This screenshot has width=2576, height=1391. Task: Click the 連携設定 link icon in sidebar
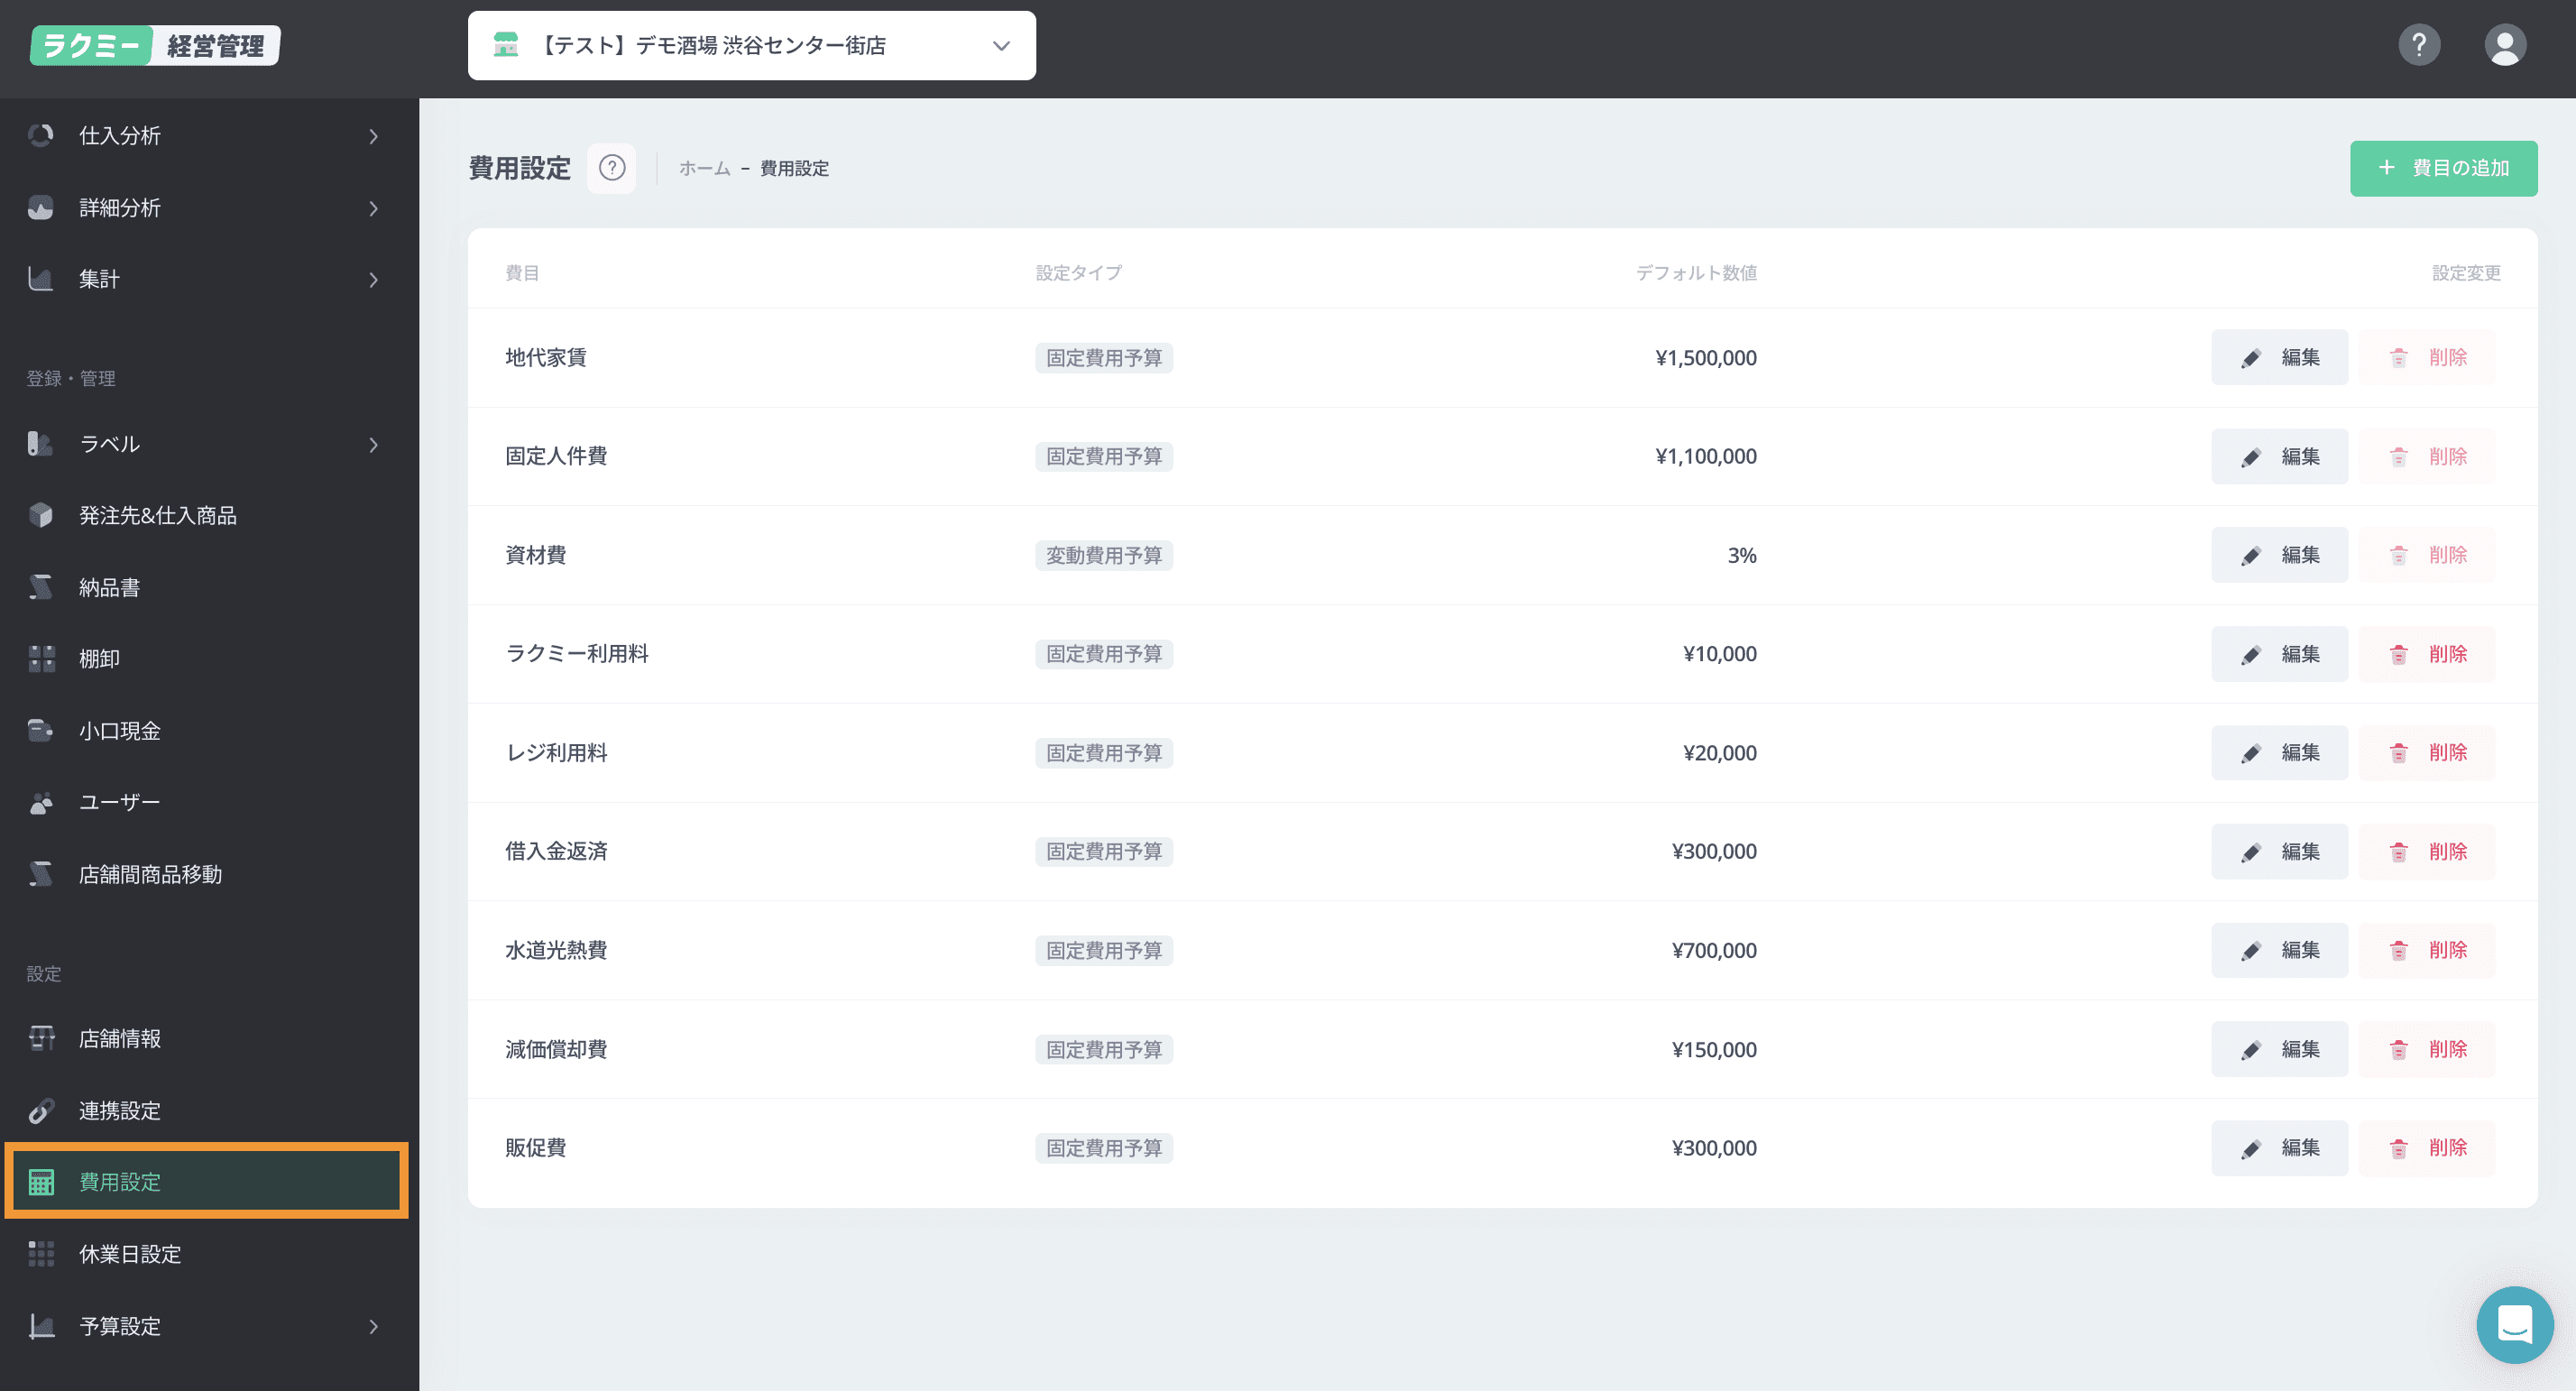(41, 1110)
